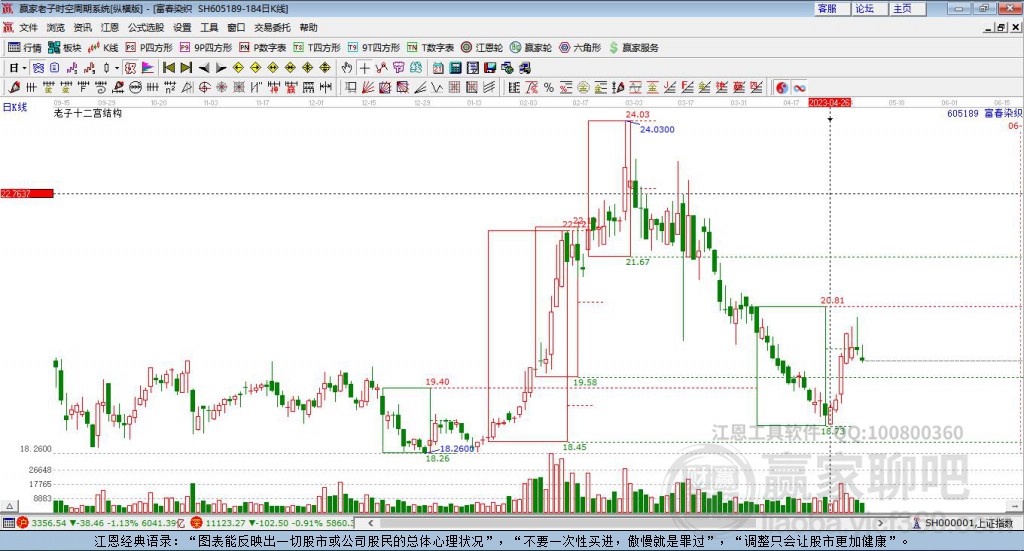Viewport: 1024px width, 551px height.
Task: Open 赢家服务 dollar-sign service
Action: pyautogui.click(x=633, y=48)
